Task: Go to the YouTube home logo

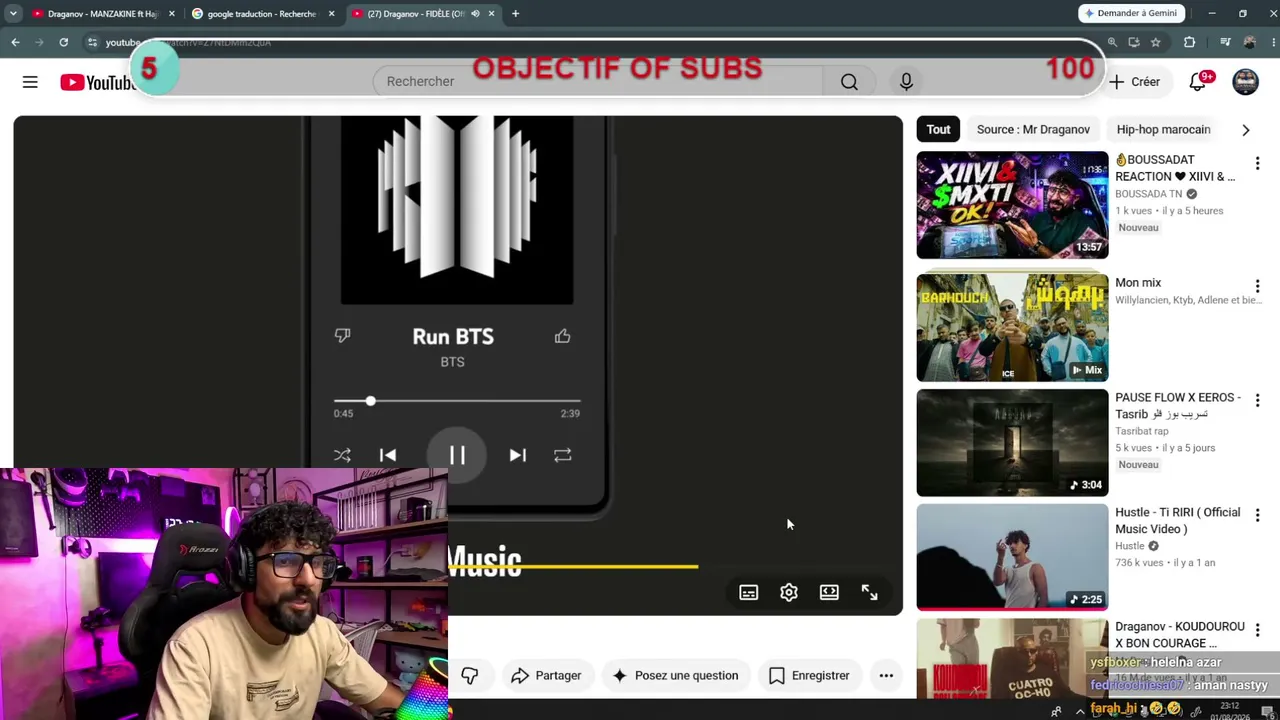Action: (97, 82)
